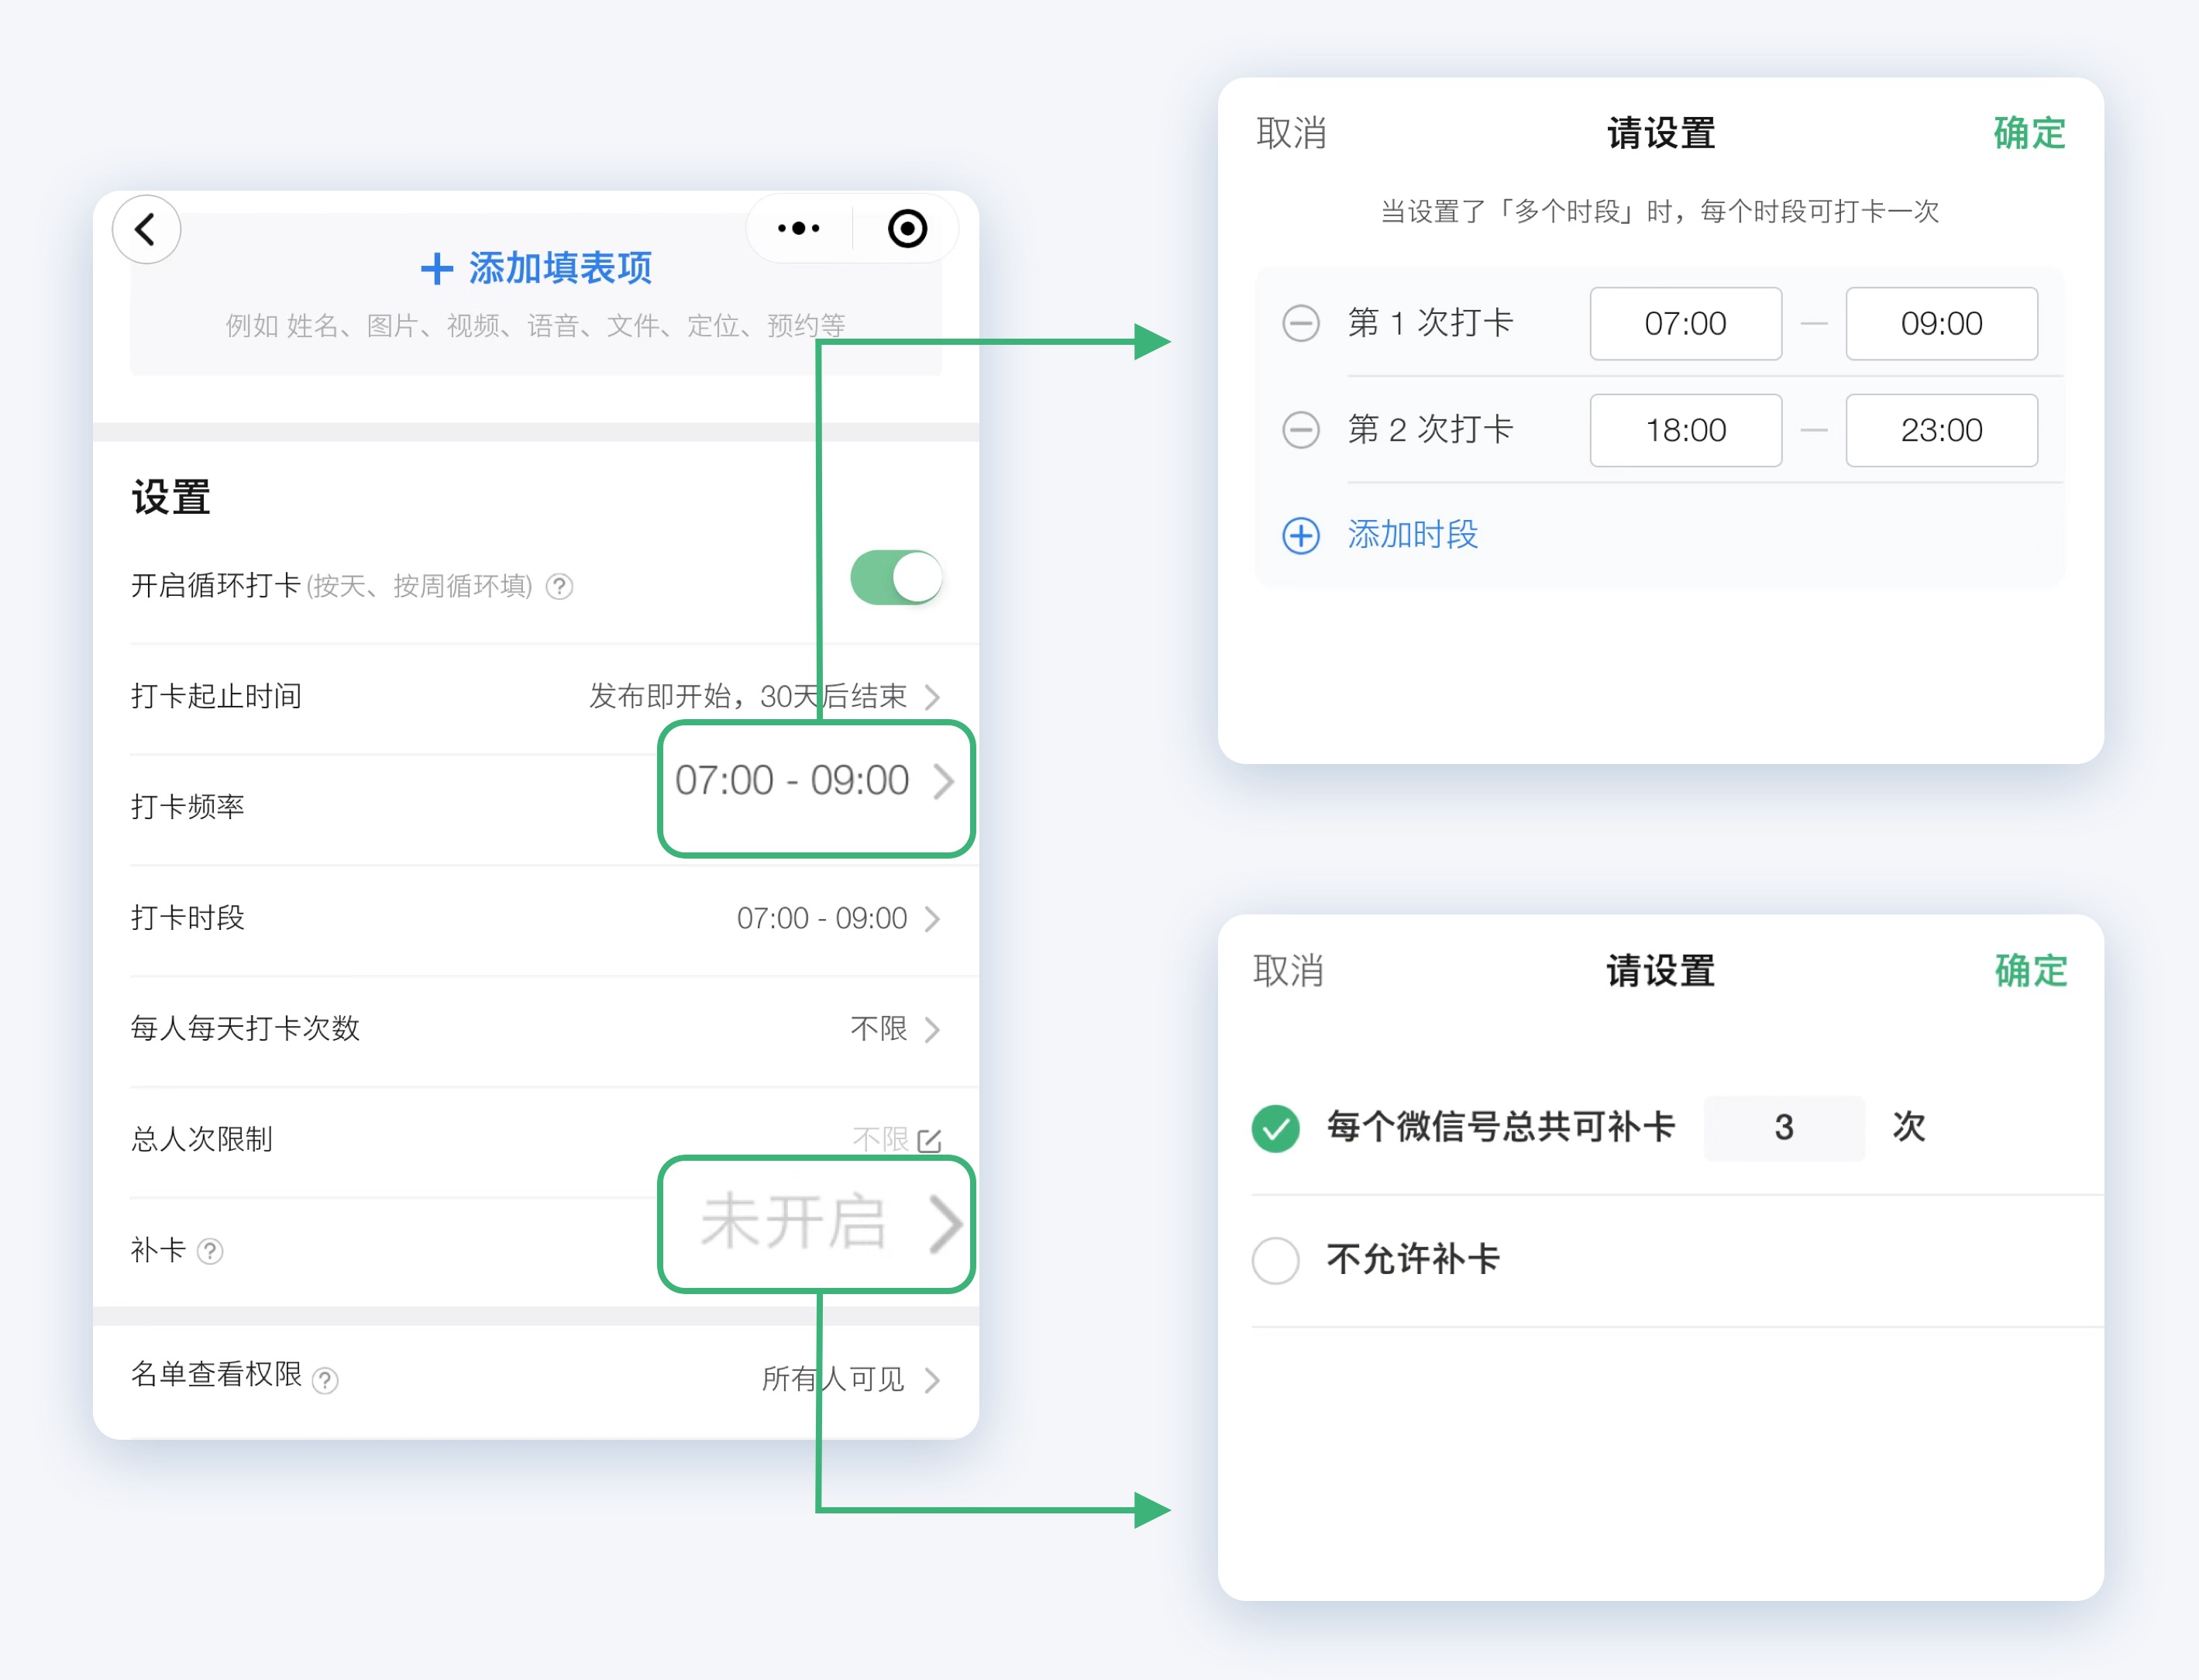Open 每人每天打卡次数 options
Screen dimensions: 2199x1680
click(934, 1030)
